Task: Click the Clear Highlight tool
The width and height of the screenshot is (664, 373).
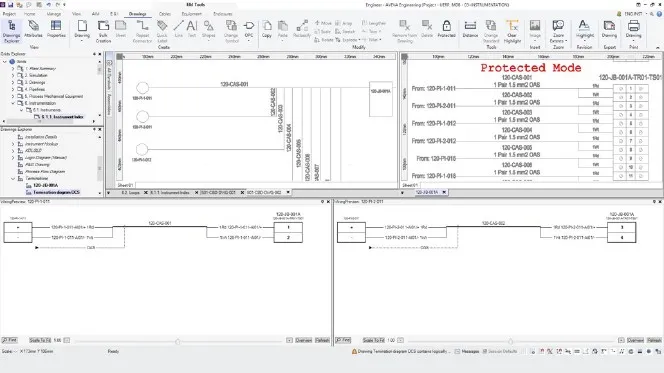Action: 512,31
